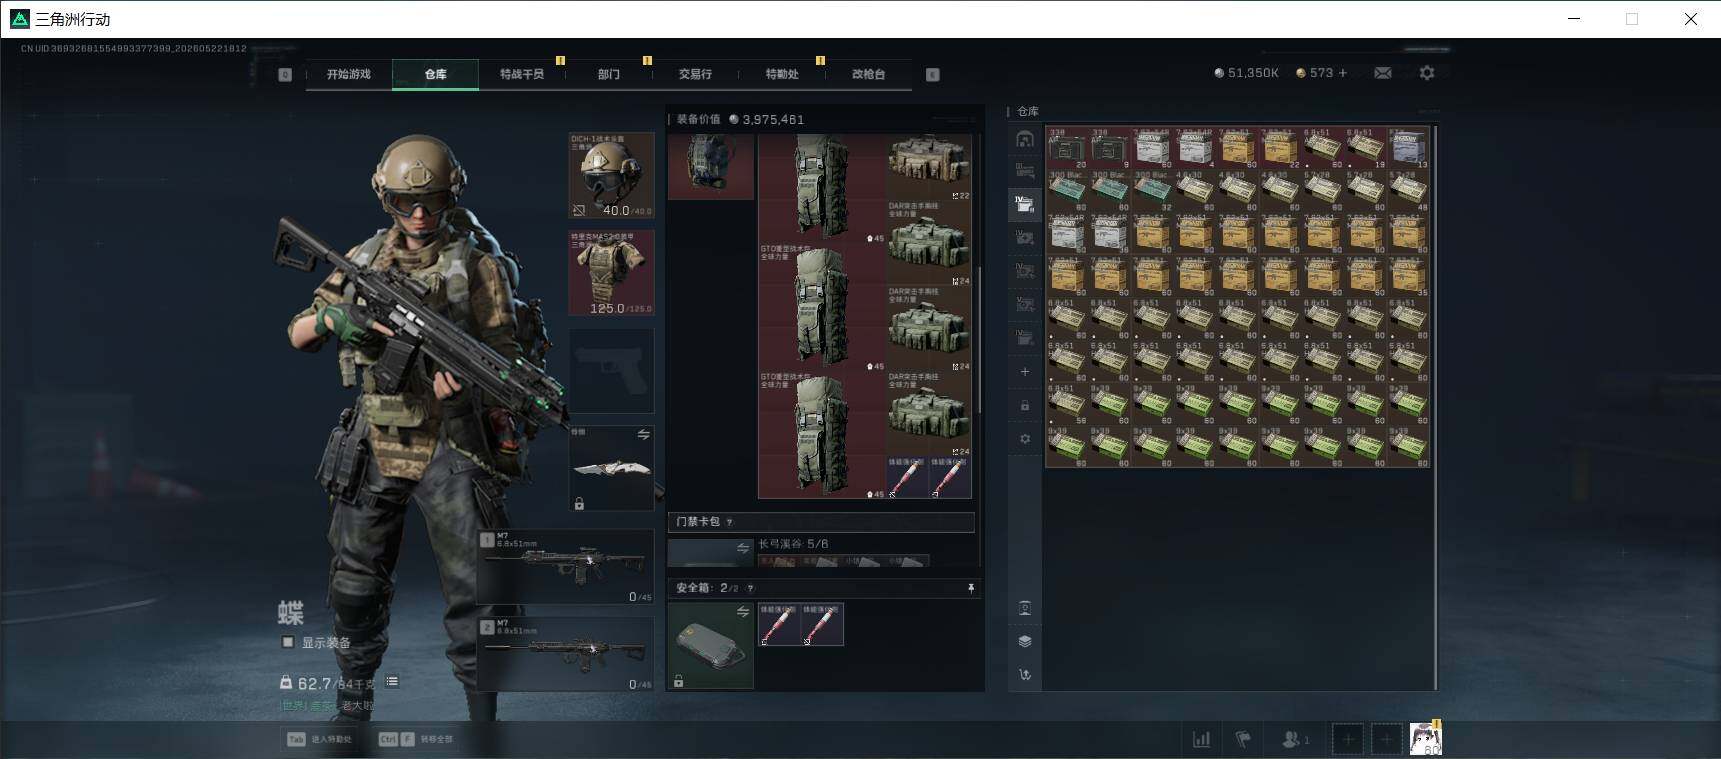Select the ammo box with count 13
This screenshot has height=759, width=1721.
pos(1409,148)
